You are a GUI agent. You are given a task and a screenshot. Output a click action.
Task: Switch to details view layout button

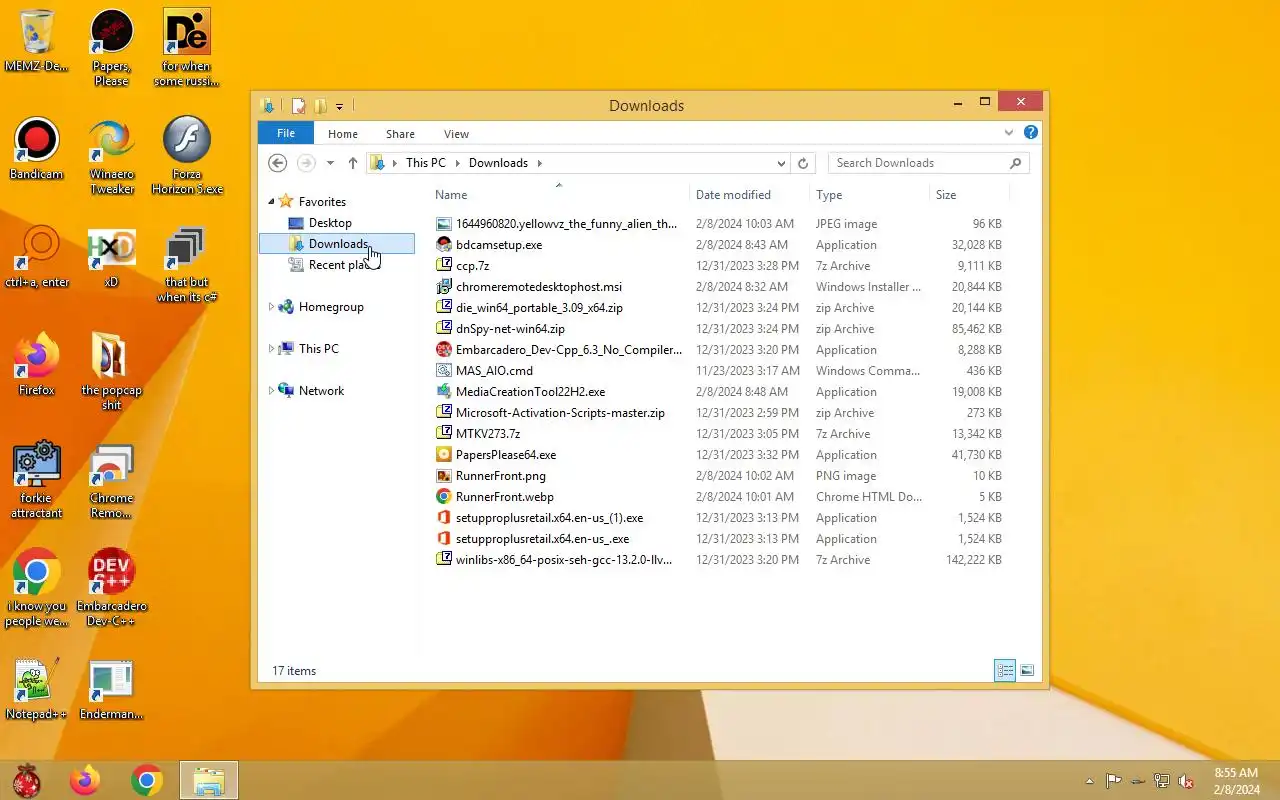(x=1005, y=671)
